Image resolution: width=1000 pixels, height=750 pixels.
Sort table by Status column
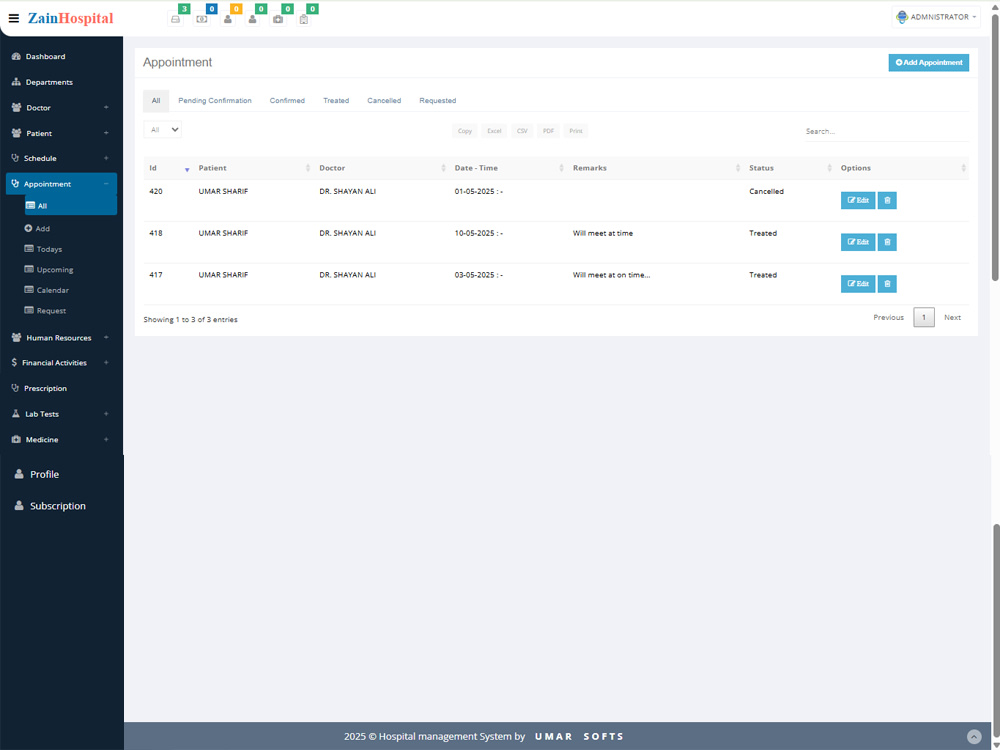[x=790, y=168]
